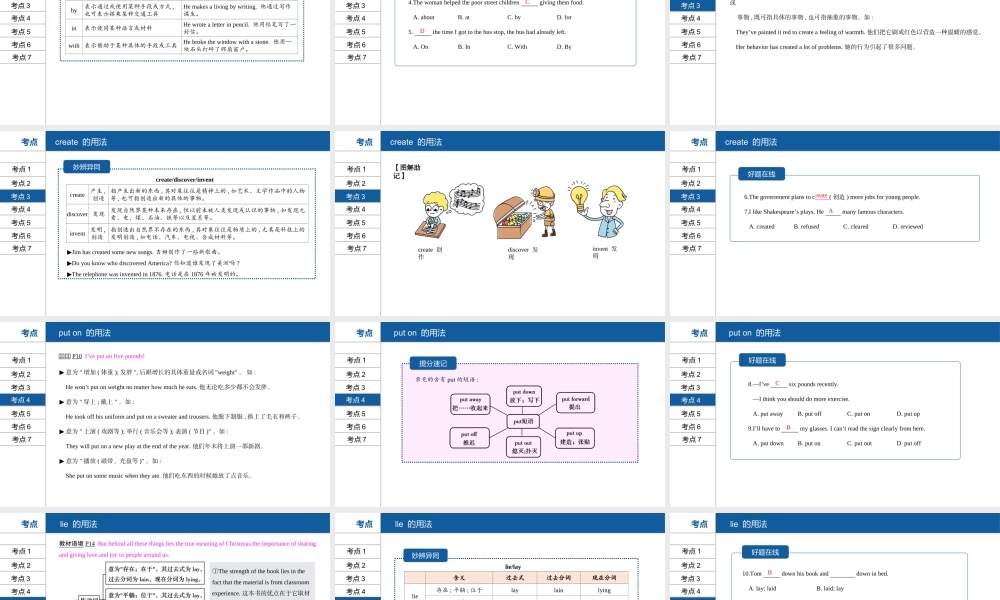Click the 过去分词 header in the lie/lay table
Image resolution: width=1000 pixels, height=600 pixels.
pos(558,578)
